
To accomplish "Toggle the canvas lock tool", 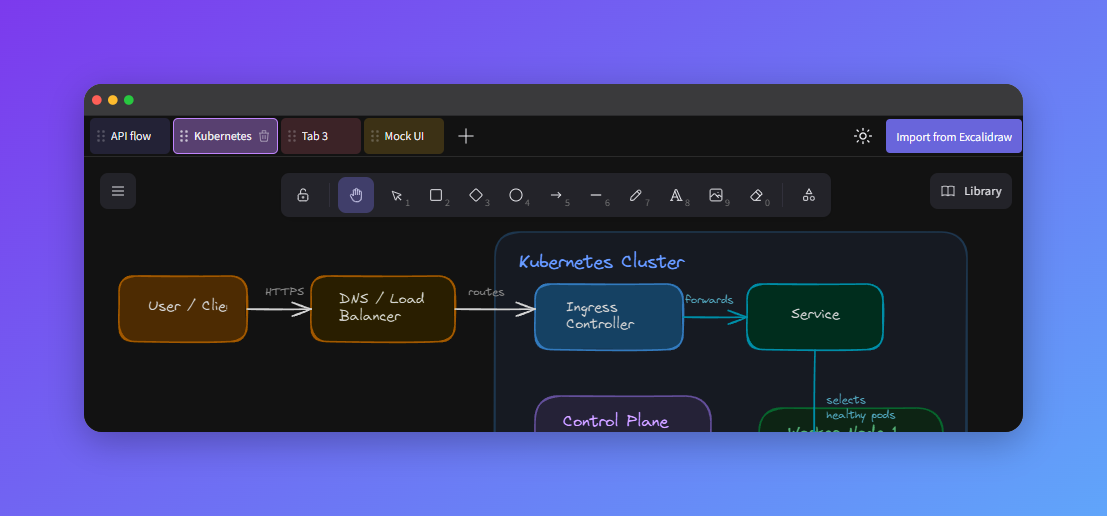I will click(303, 196).
